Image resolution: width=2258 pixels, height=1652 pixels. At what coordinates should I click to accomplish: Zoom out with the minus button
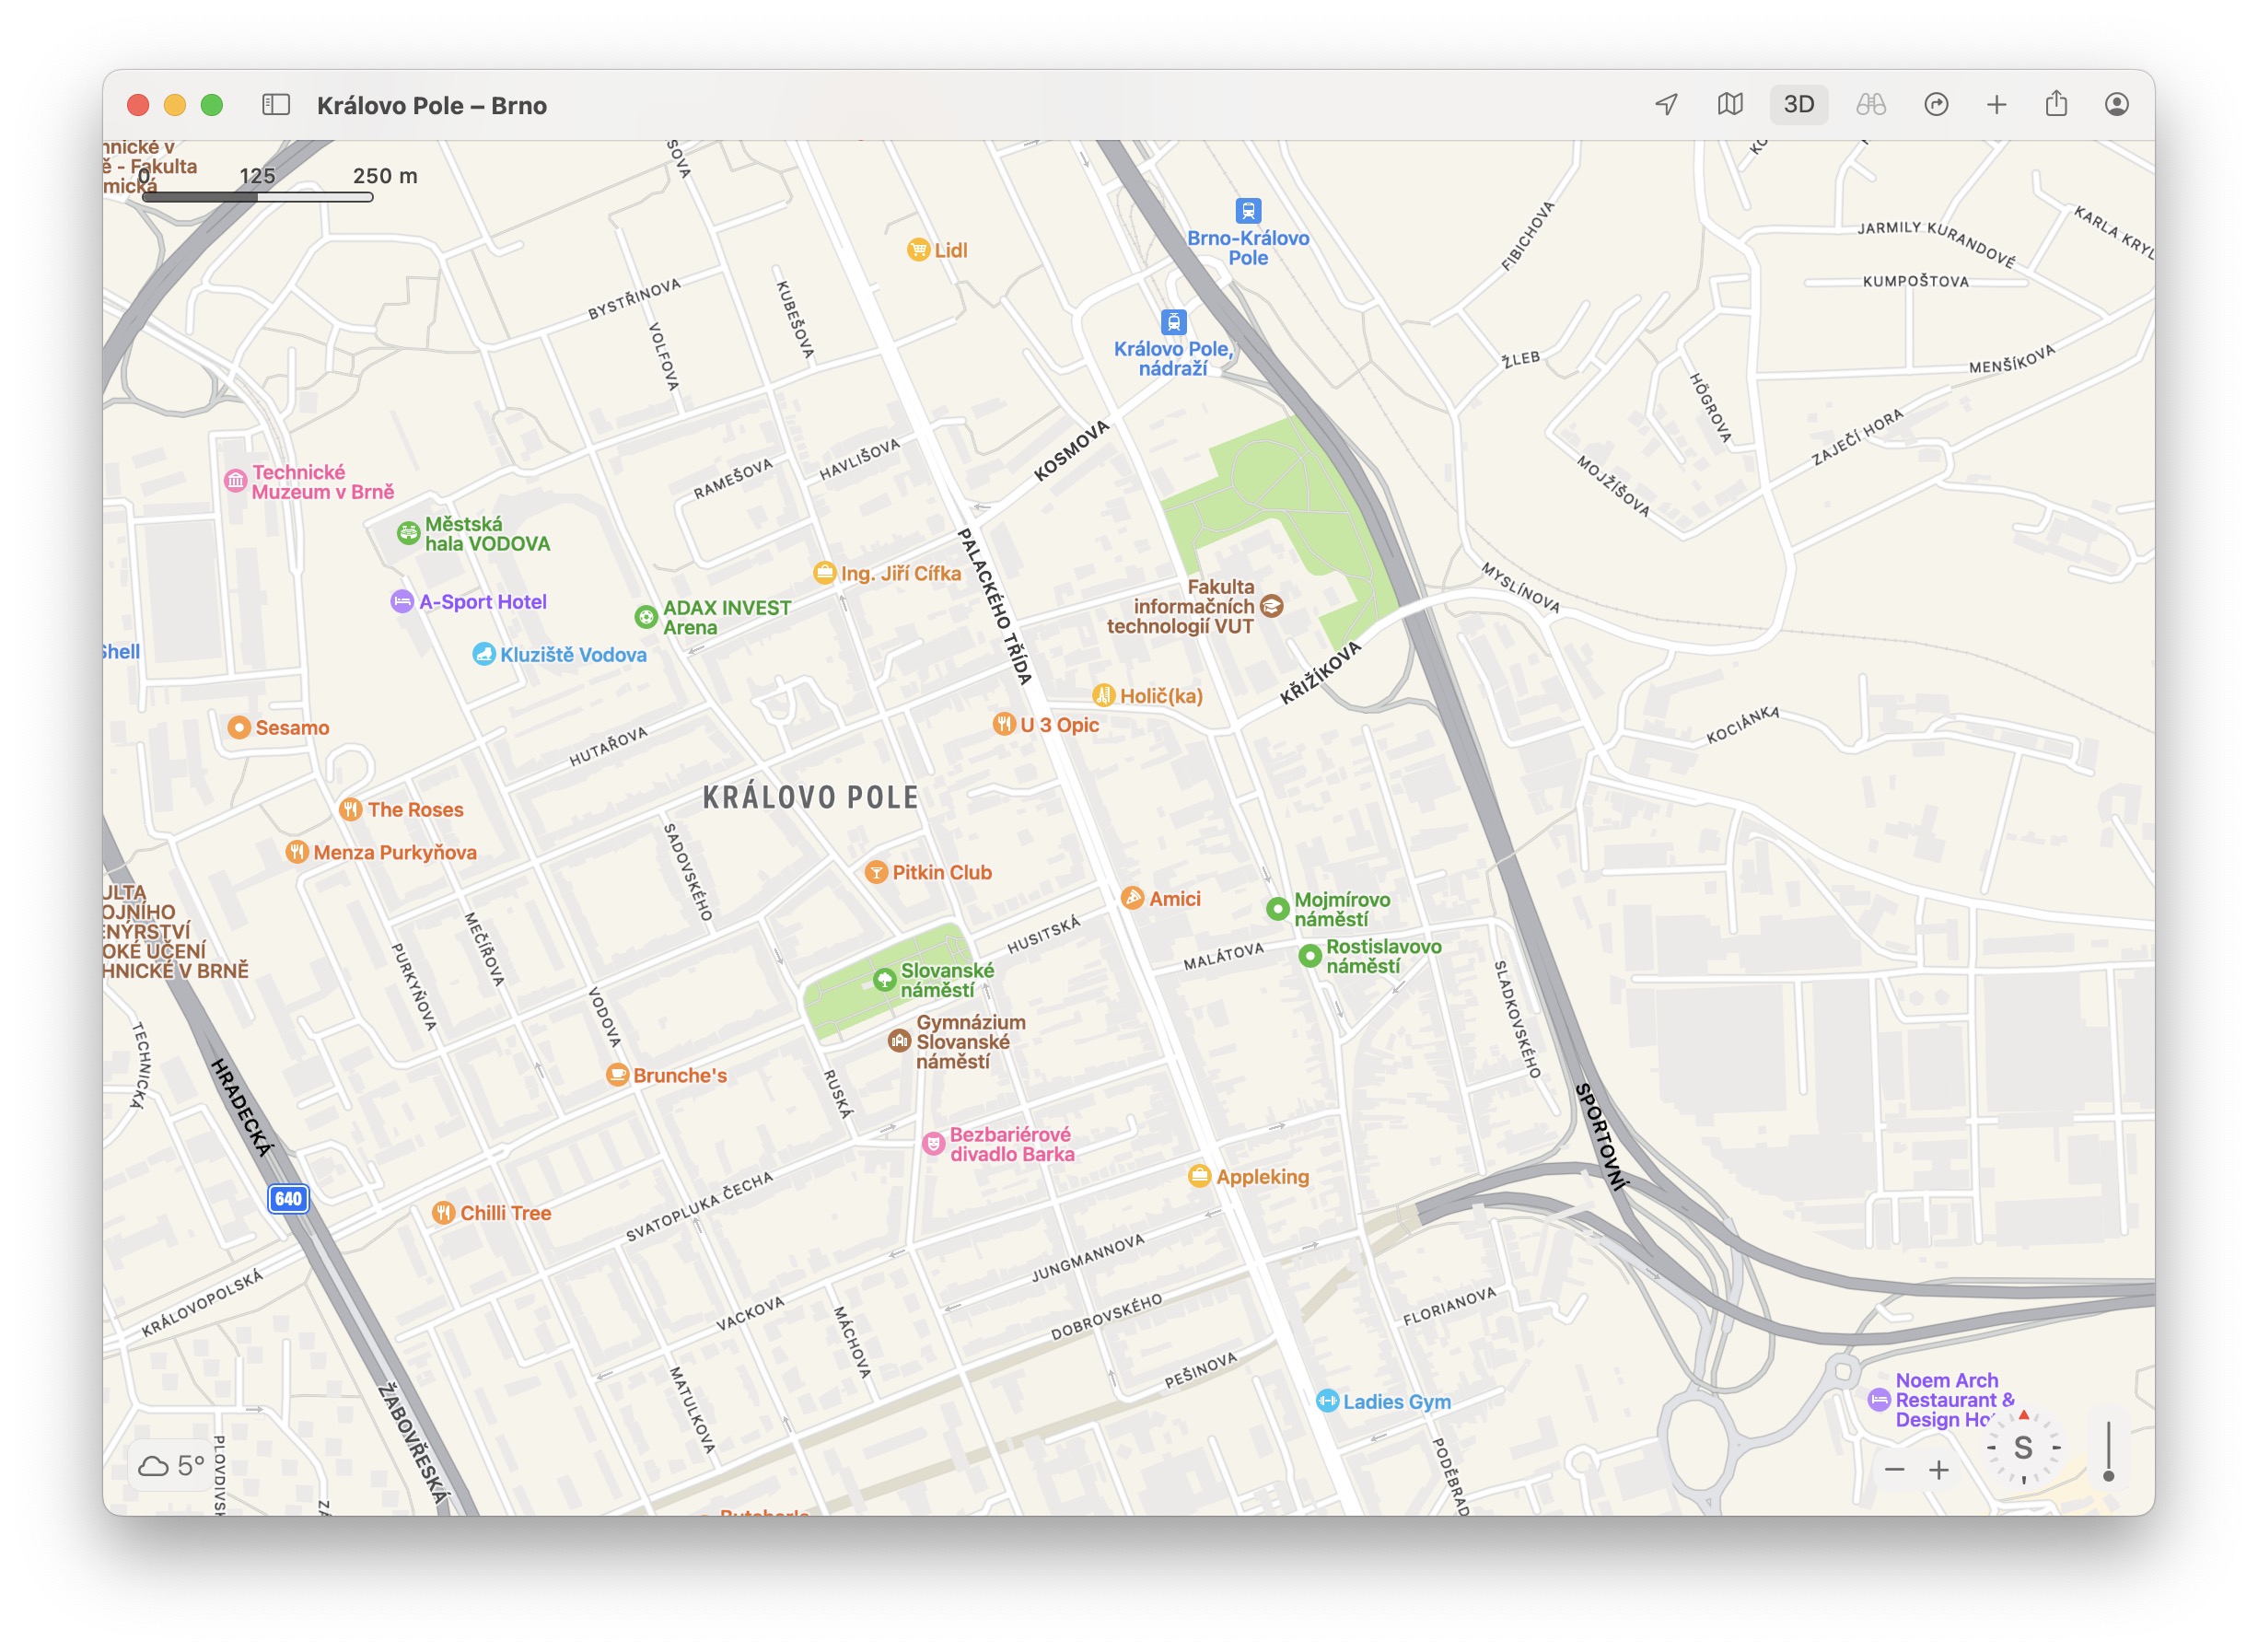pyautogui.click(x=1894, y=1470)
